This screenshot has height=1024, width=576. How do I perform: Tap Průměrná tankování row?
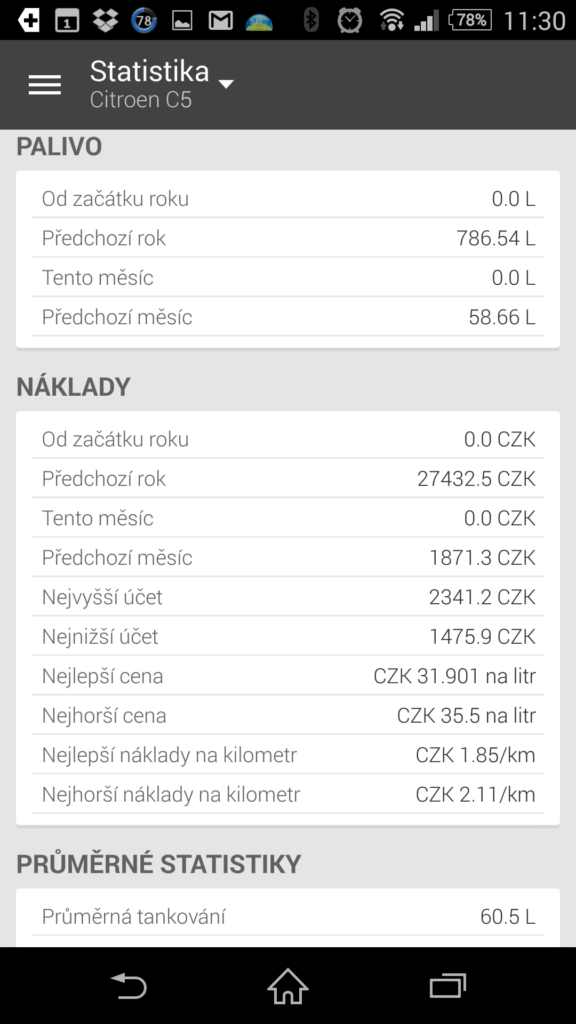288,916
